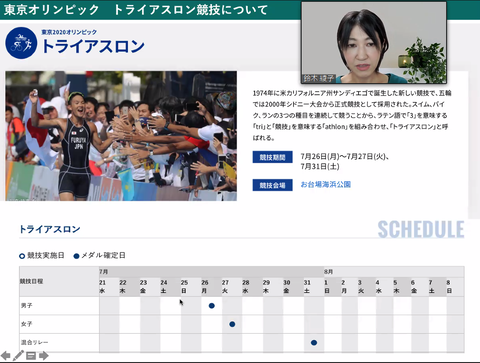
Task: Click the date text 7月31日(土)
Action: 320,166
